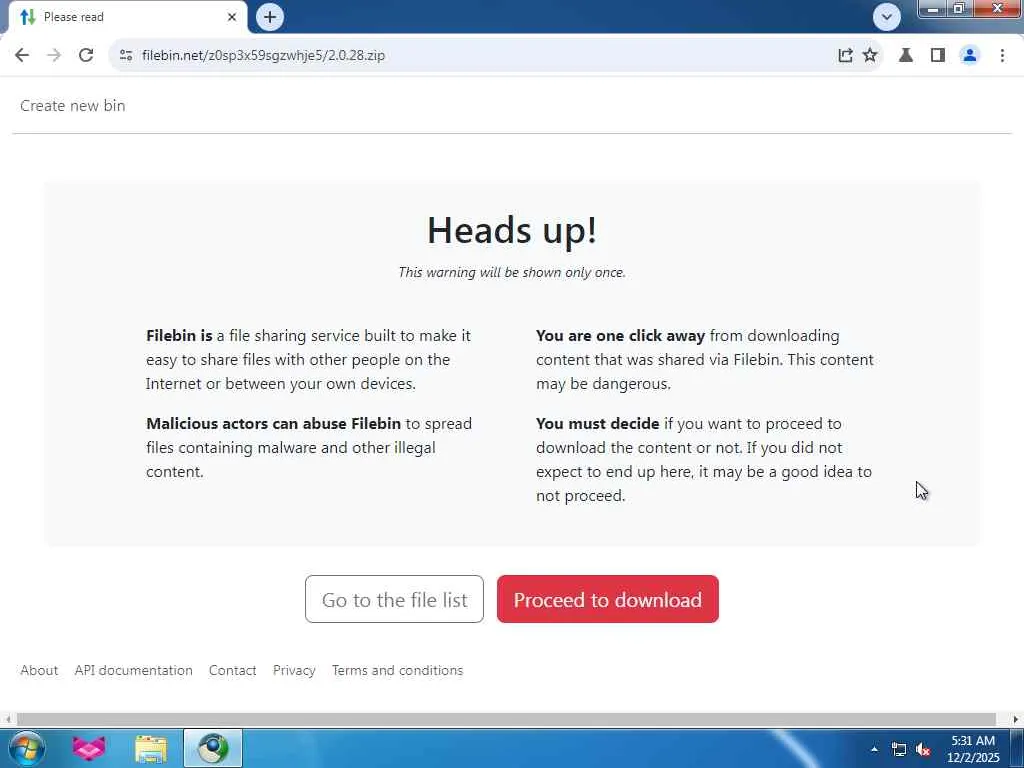Open the user profile avatar
The width and height of the screenshot is (1024, 768).
[970, 56]
